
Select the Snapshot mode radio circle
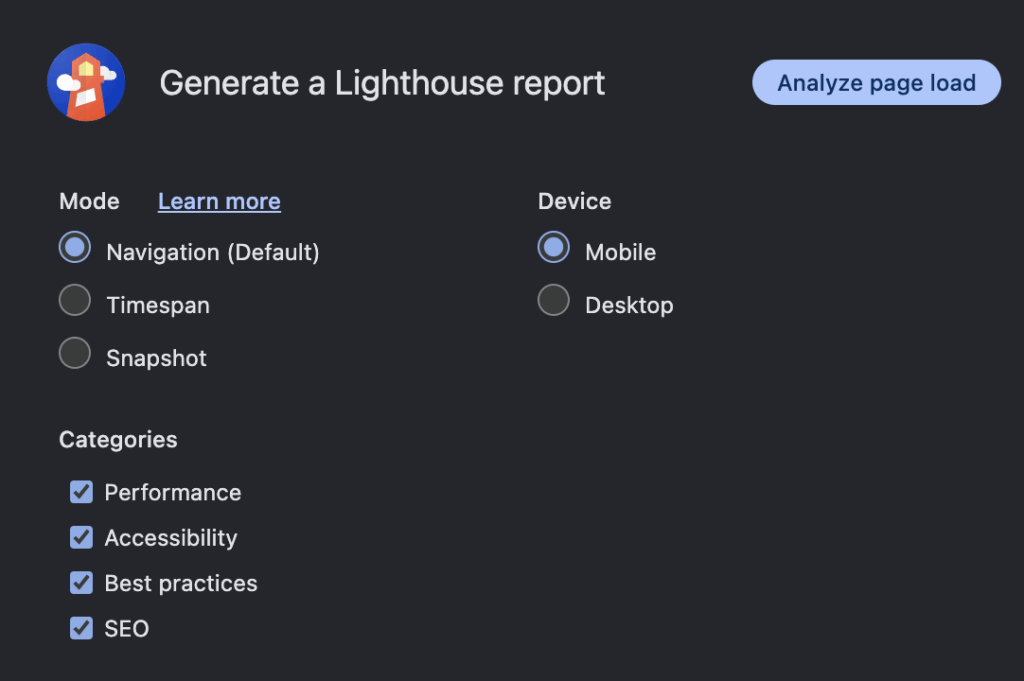75,353
